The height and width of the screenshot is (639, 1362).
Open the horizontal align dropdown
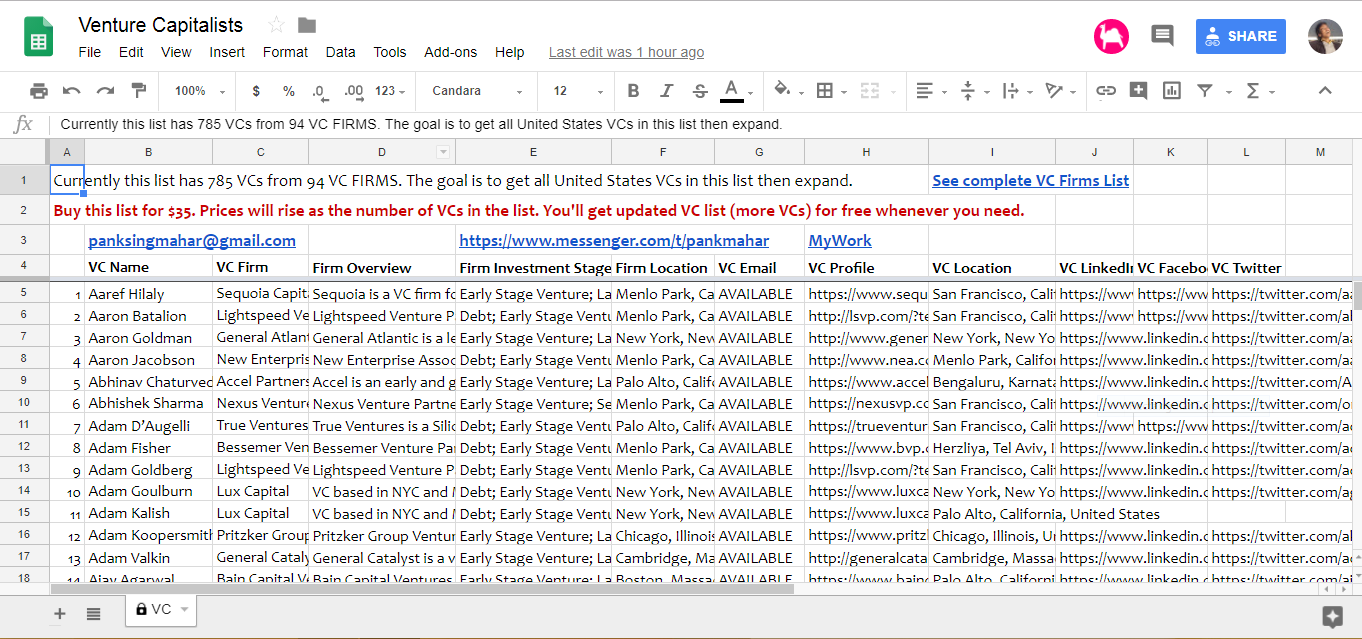[931, 91]
